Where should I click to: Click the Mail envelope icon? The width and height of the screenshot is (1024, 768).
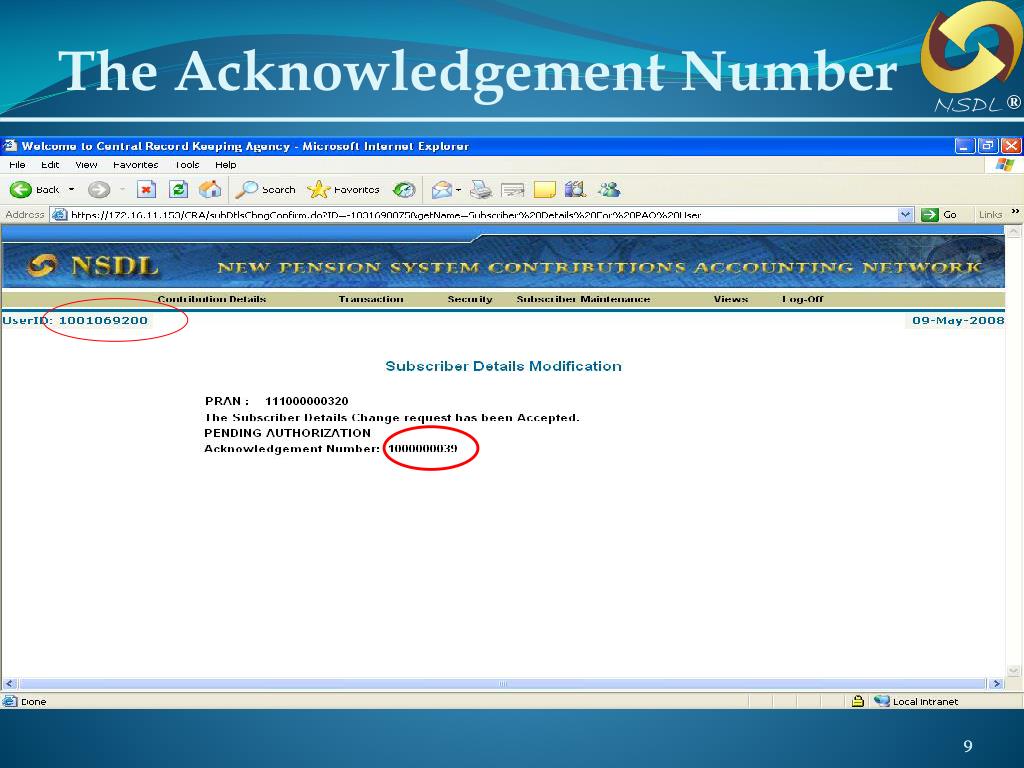(x=442, y=190)
